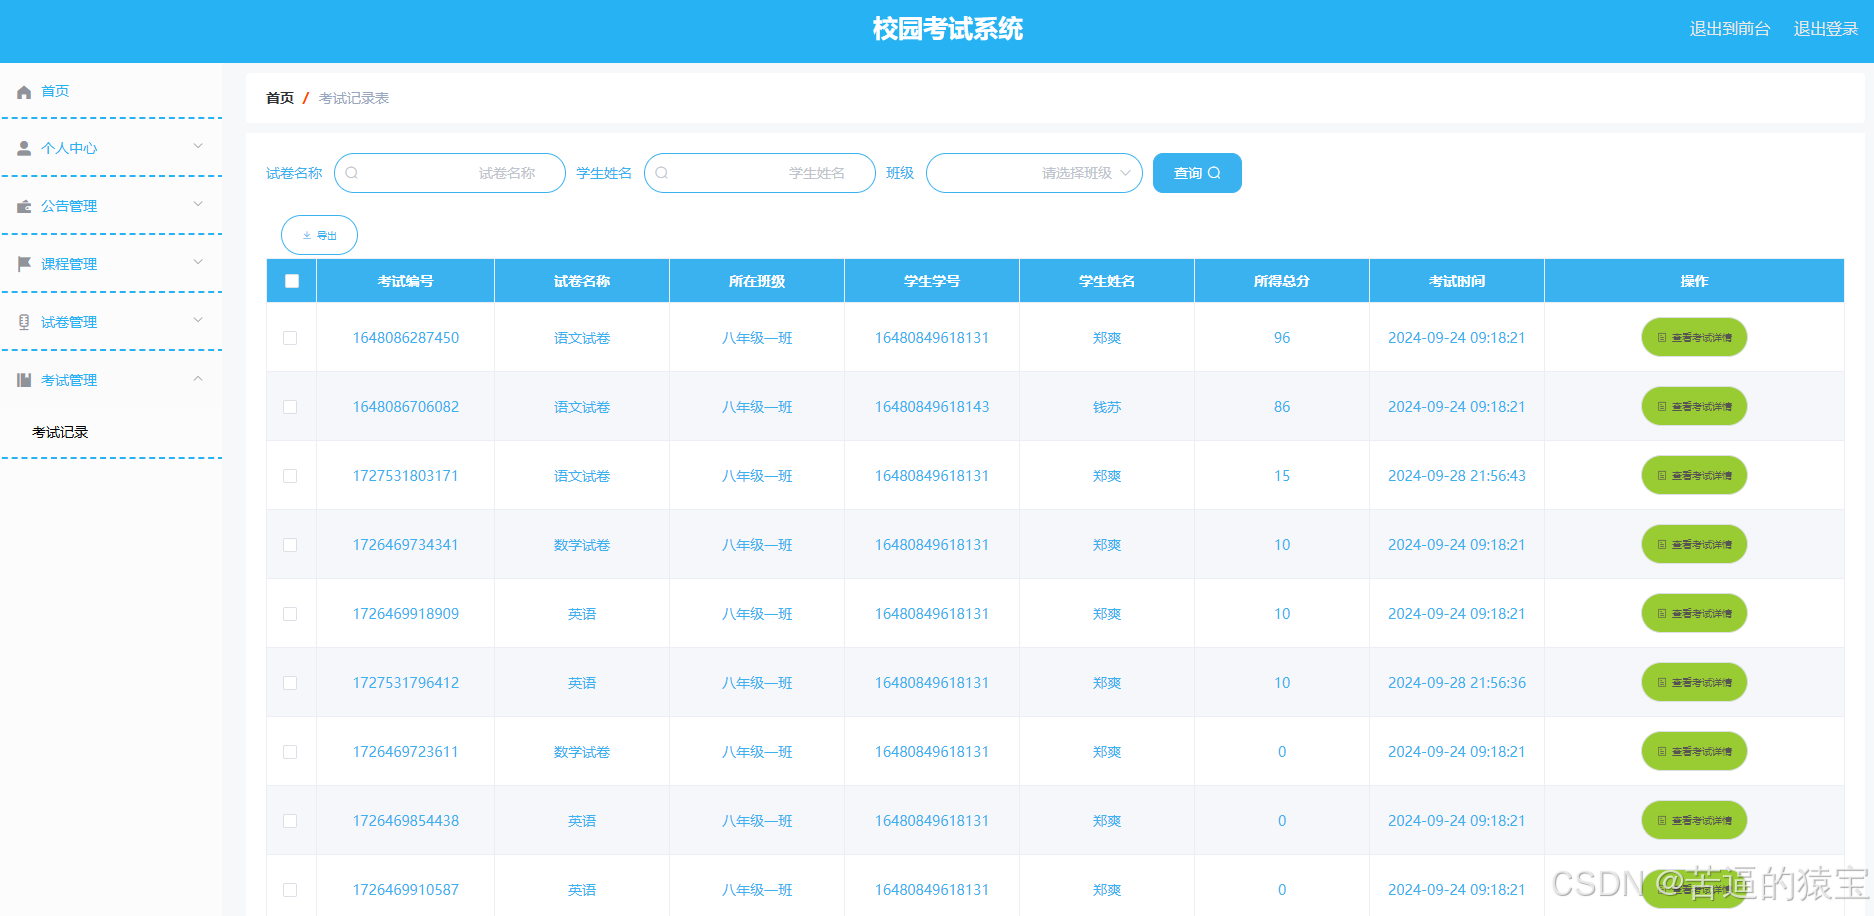This screenshot has width=1874, height=916.
Task: View exam details for exam 1648086706082
Action: [x=1694, y=406]
